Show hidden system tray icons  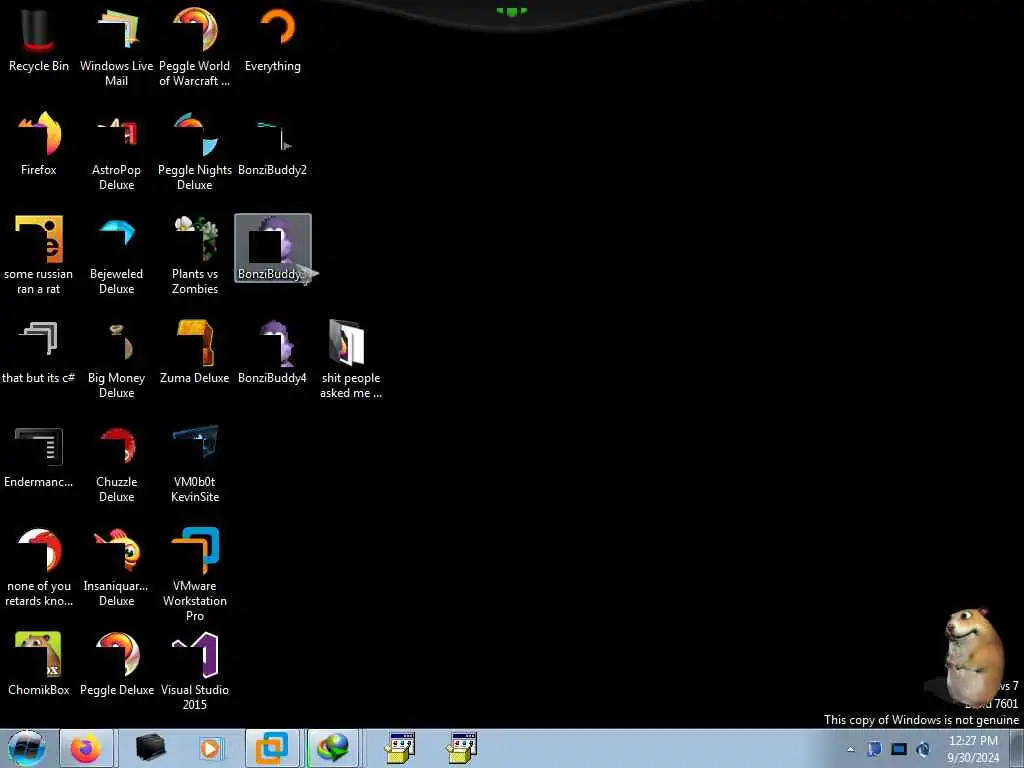click(x=850, y=749)
